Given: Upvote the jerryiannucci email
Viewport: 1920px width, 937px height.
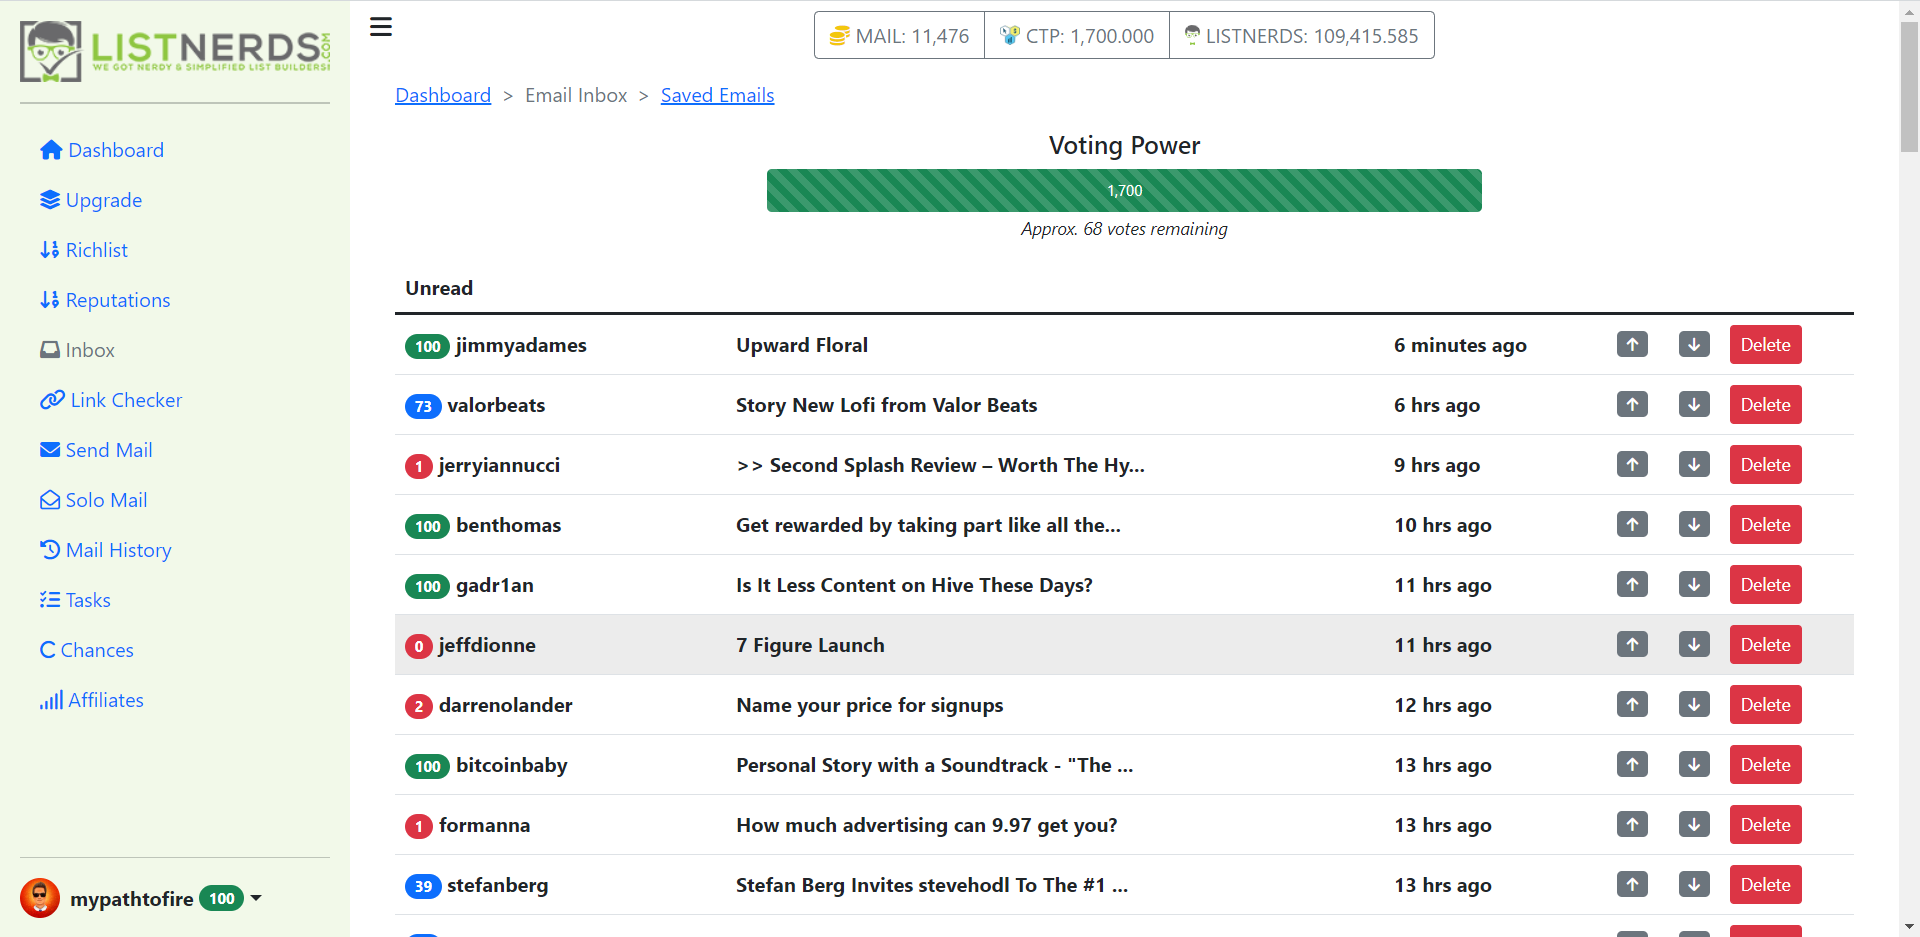Looking at the screenshot, I should pyautogui.click(x=1632, y=465).
